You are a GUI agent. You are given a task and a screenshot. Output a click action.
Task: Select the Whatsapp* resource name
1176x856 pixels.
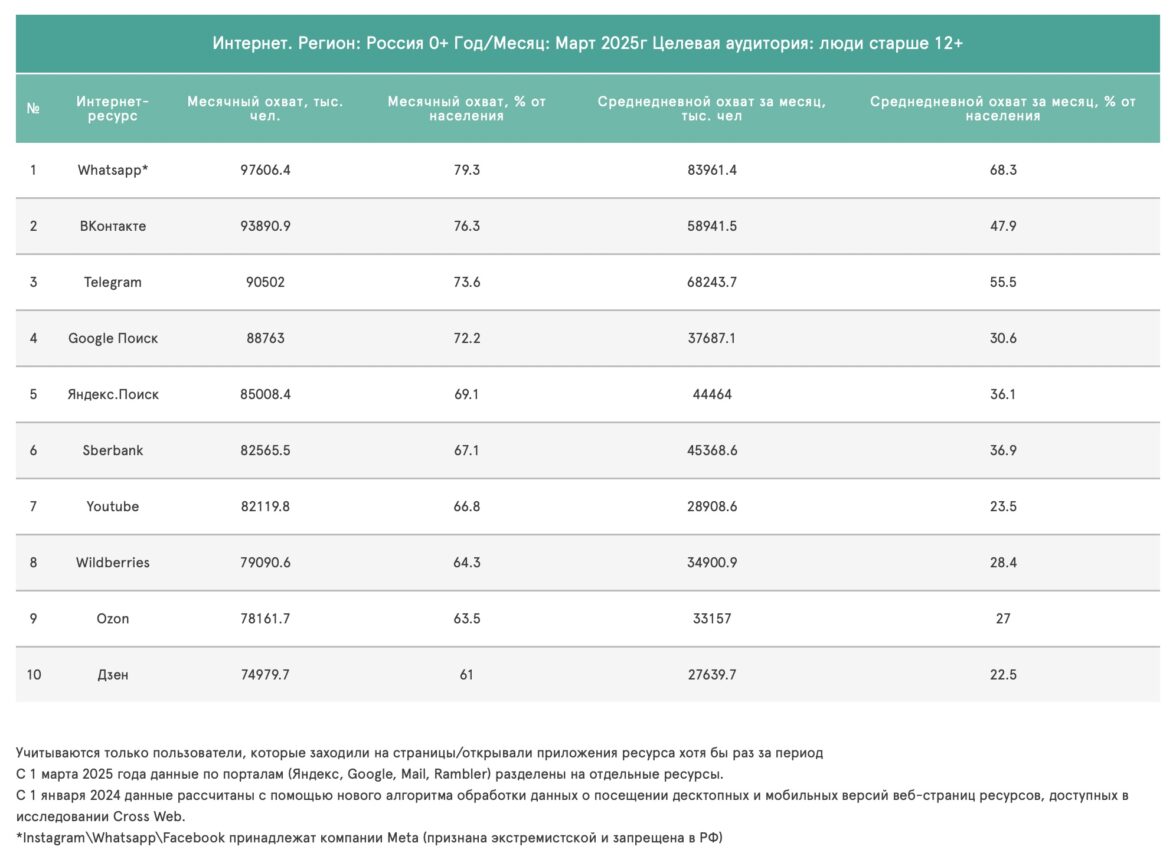(113, 170)
